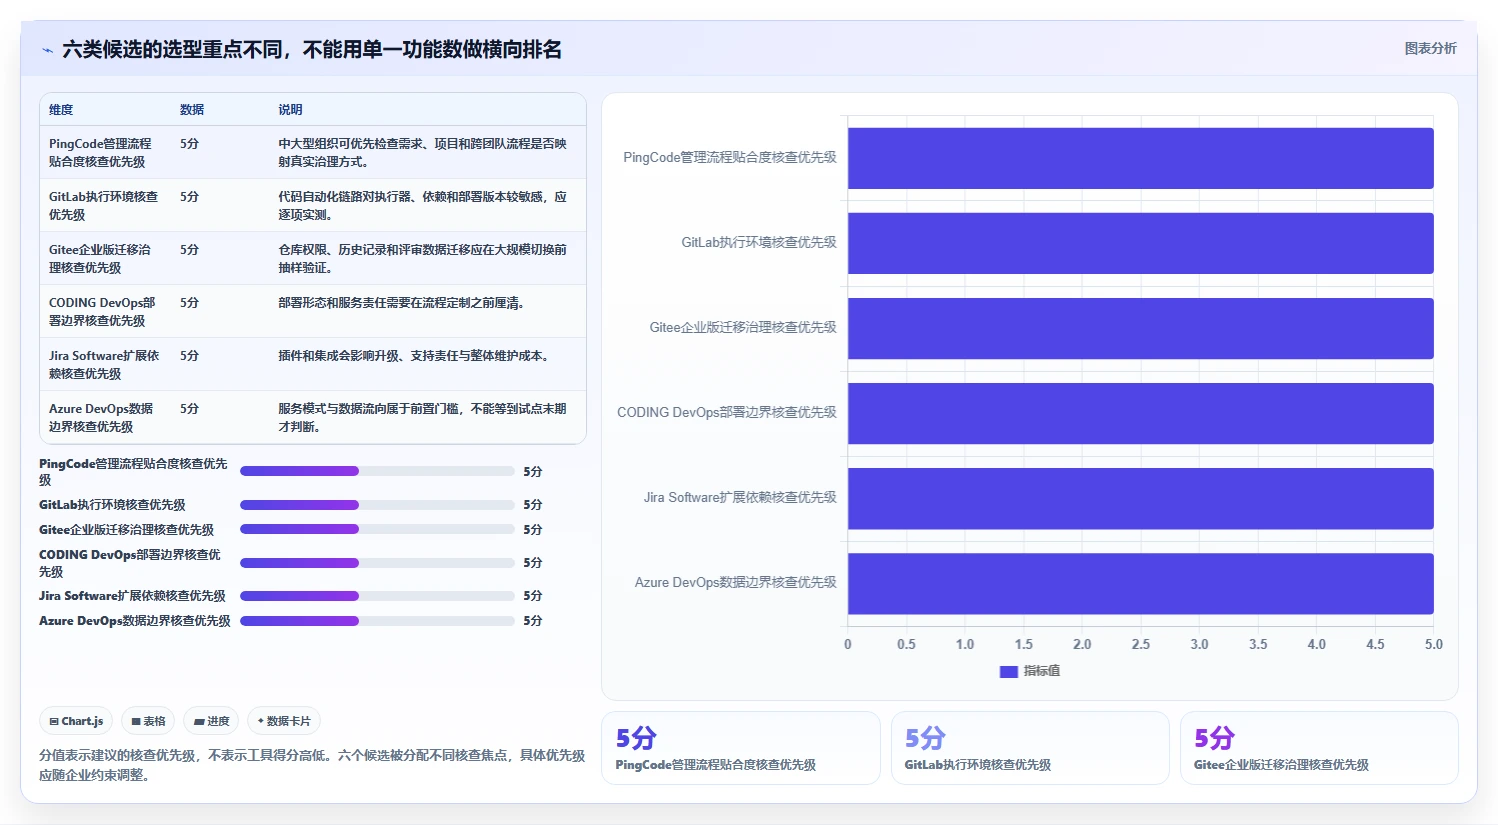
Task: Click the Gitee企业版迁移治理 bar in the chart
Action: (1140, 328)
